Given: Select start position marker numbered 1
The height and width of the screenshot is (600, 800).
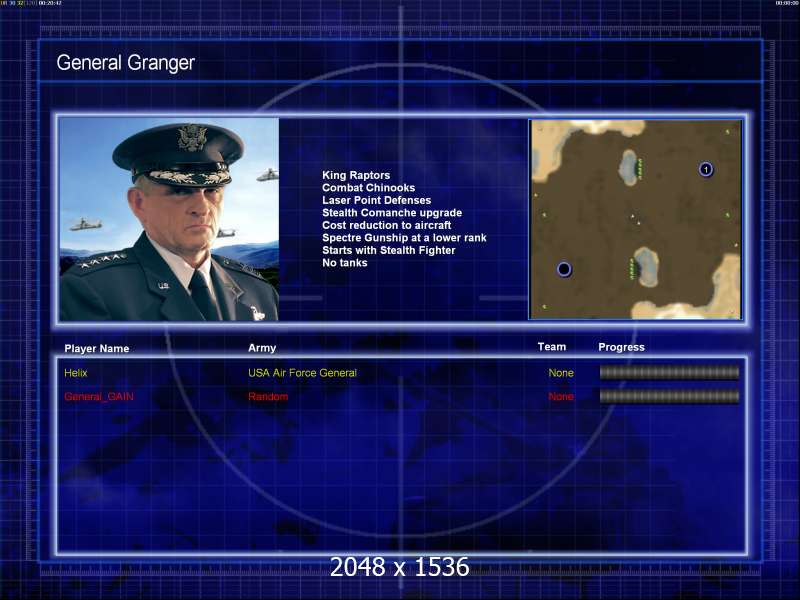Looking at the screenshot, I should point(706,169).
